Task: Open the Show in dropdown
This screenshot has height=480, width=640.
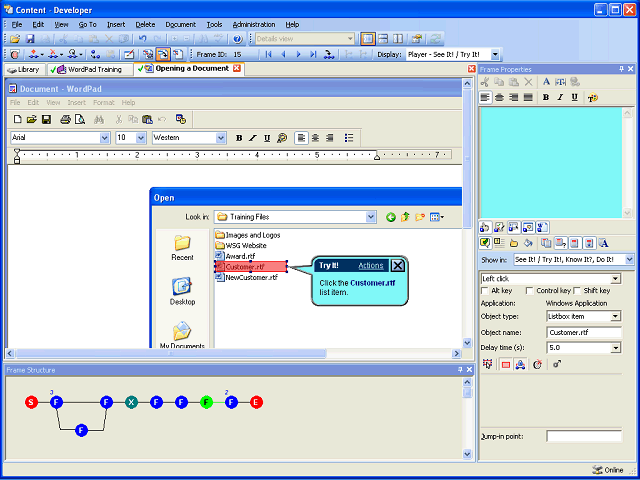Action: pos(629,259)
